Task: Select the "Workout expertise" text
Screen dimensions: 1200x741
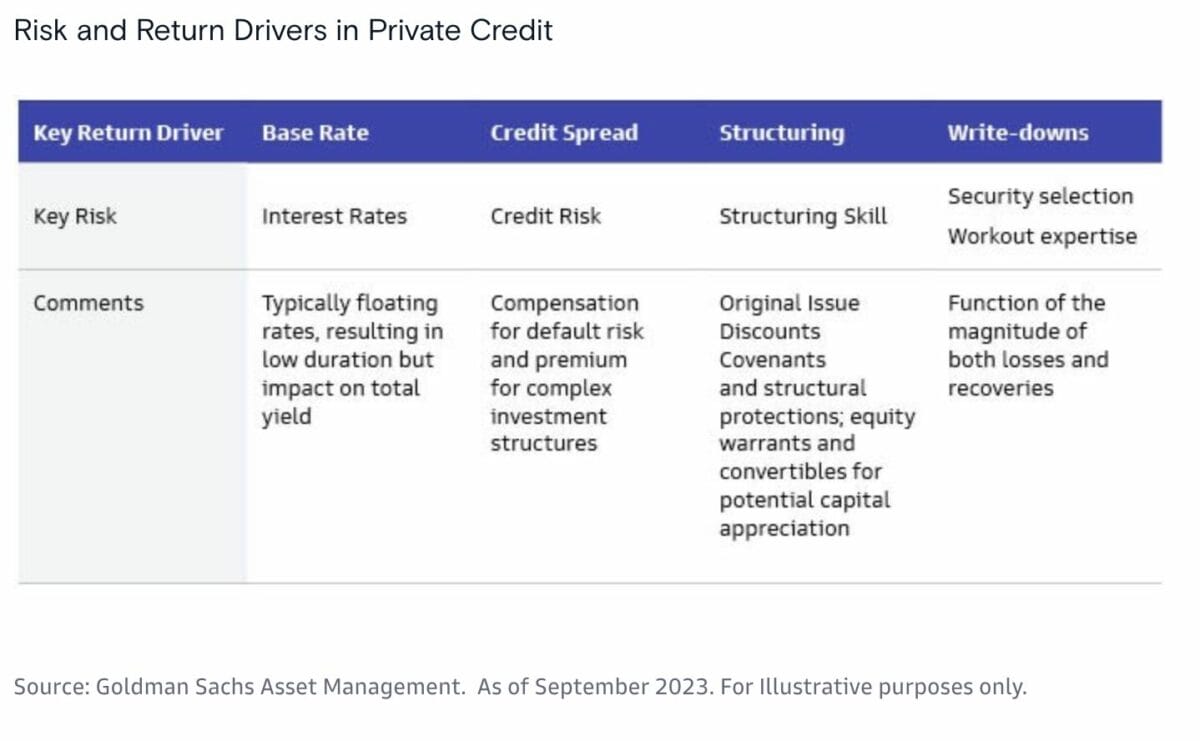Action: pos(1042,237)
